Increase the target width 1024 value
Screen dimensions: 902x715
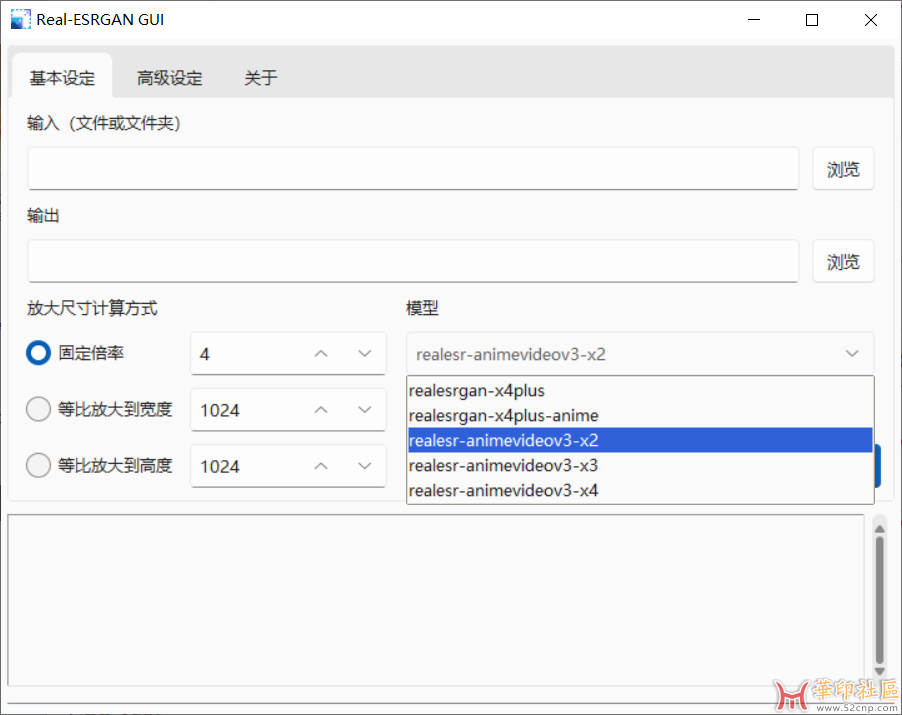[x=321, y=410]
